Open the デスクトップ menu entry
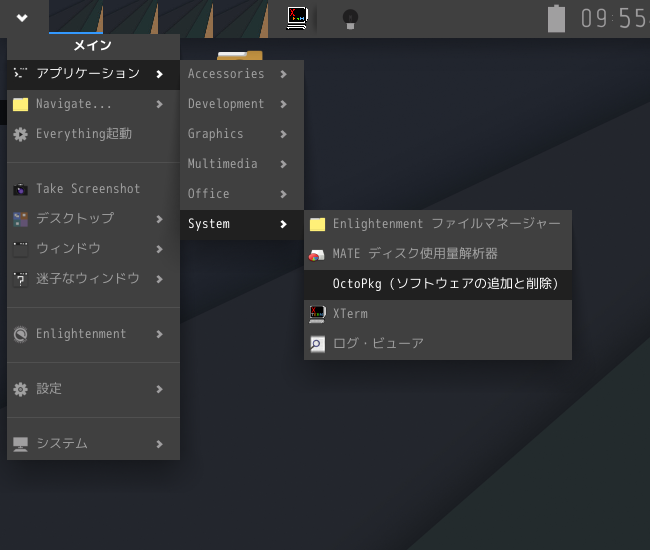 coord(93,218)
